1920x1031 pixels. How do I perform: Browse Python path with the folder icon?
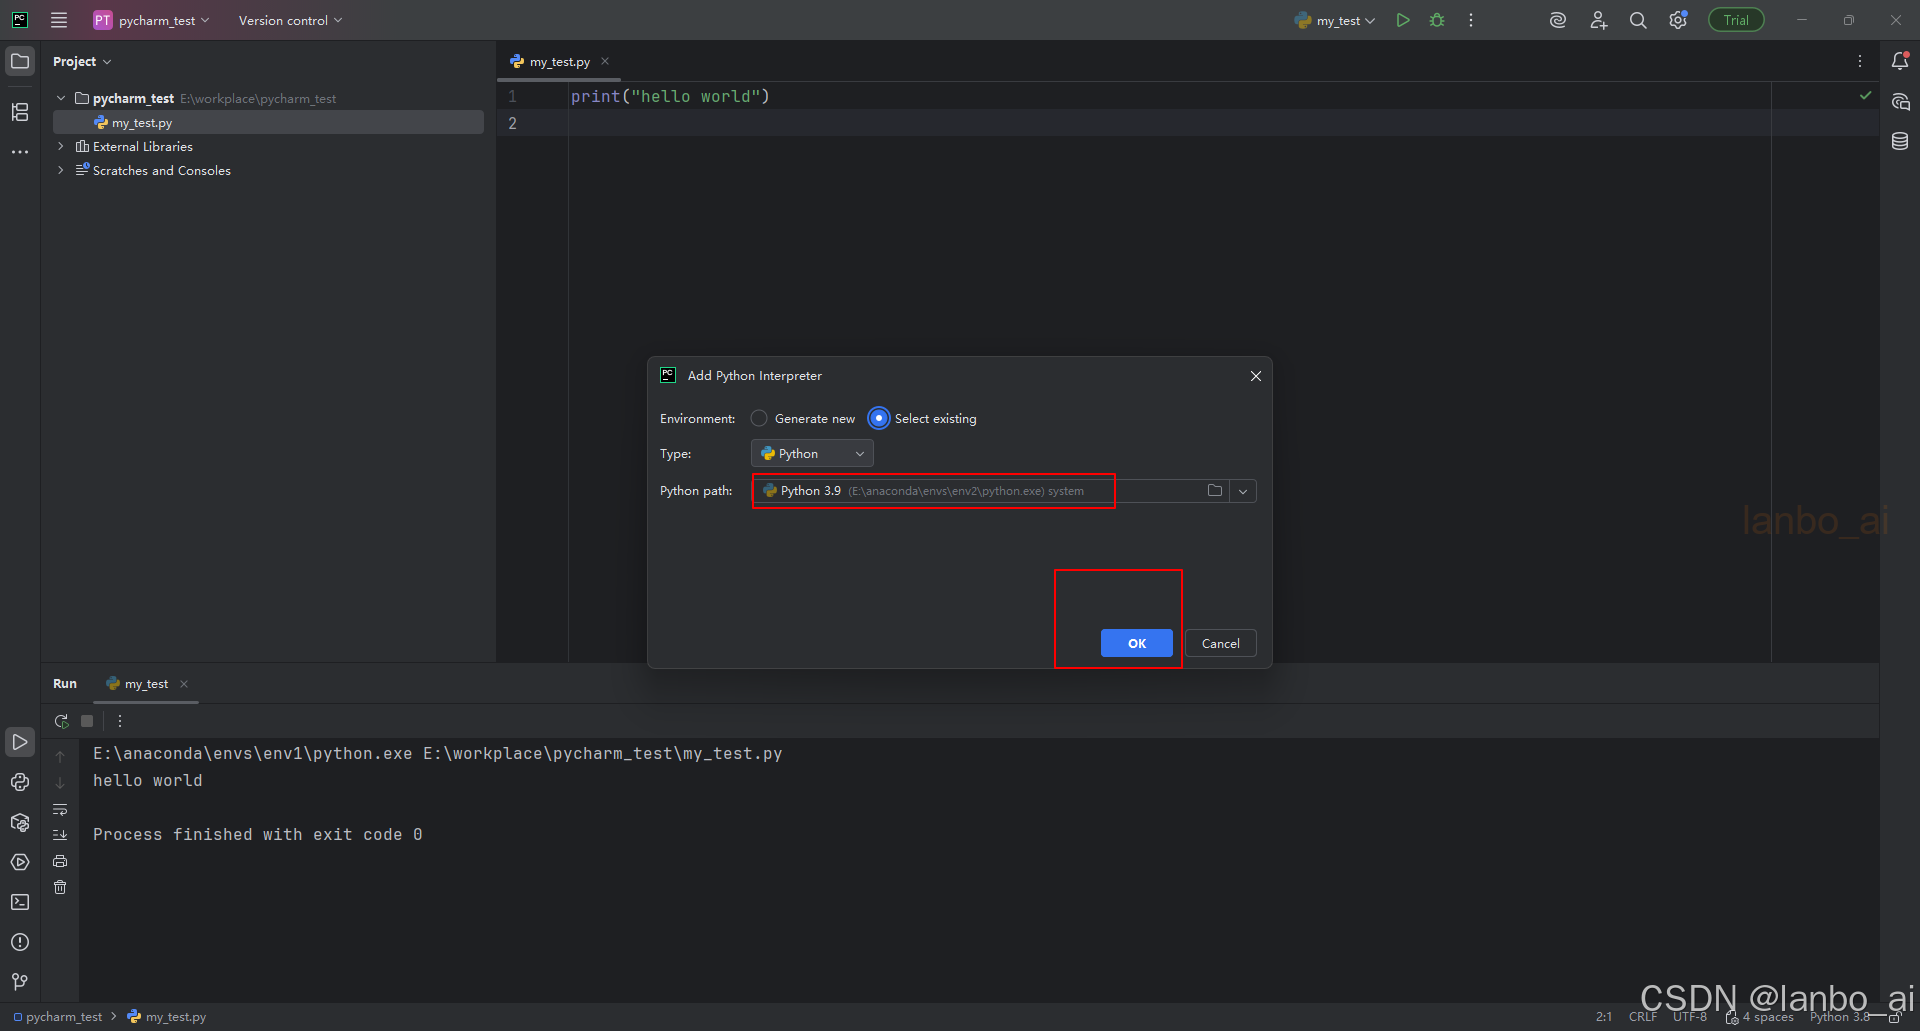[1214, 491]
